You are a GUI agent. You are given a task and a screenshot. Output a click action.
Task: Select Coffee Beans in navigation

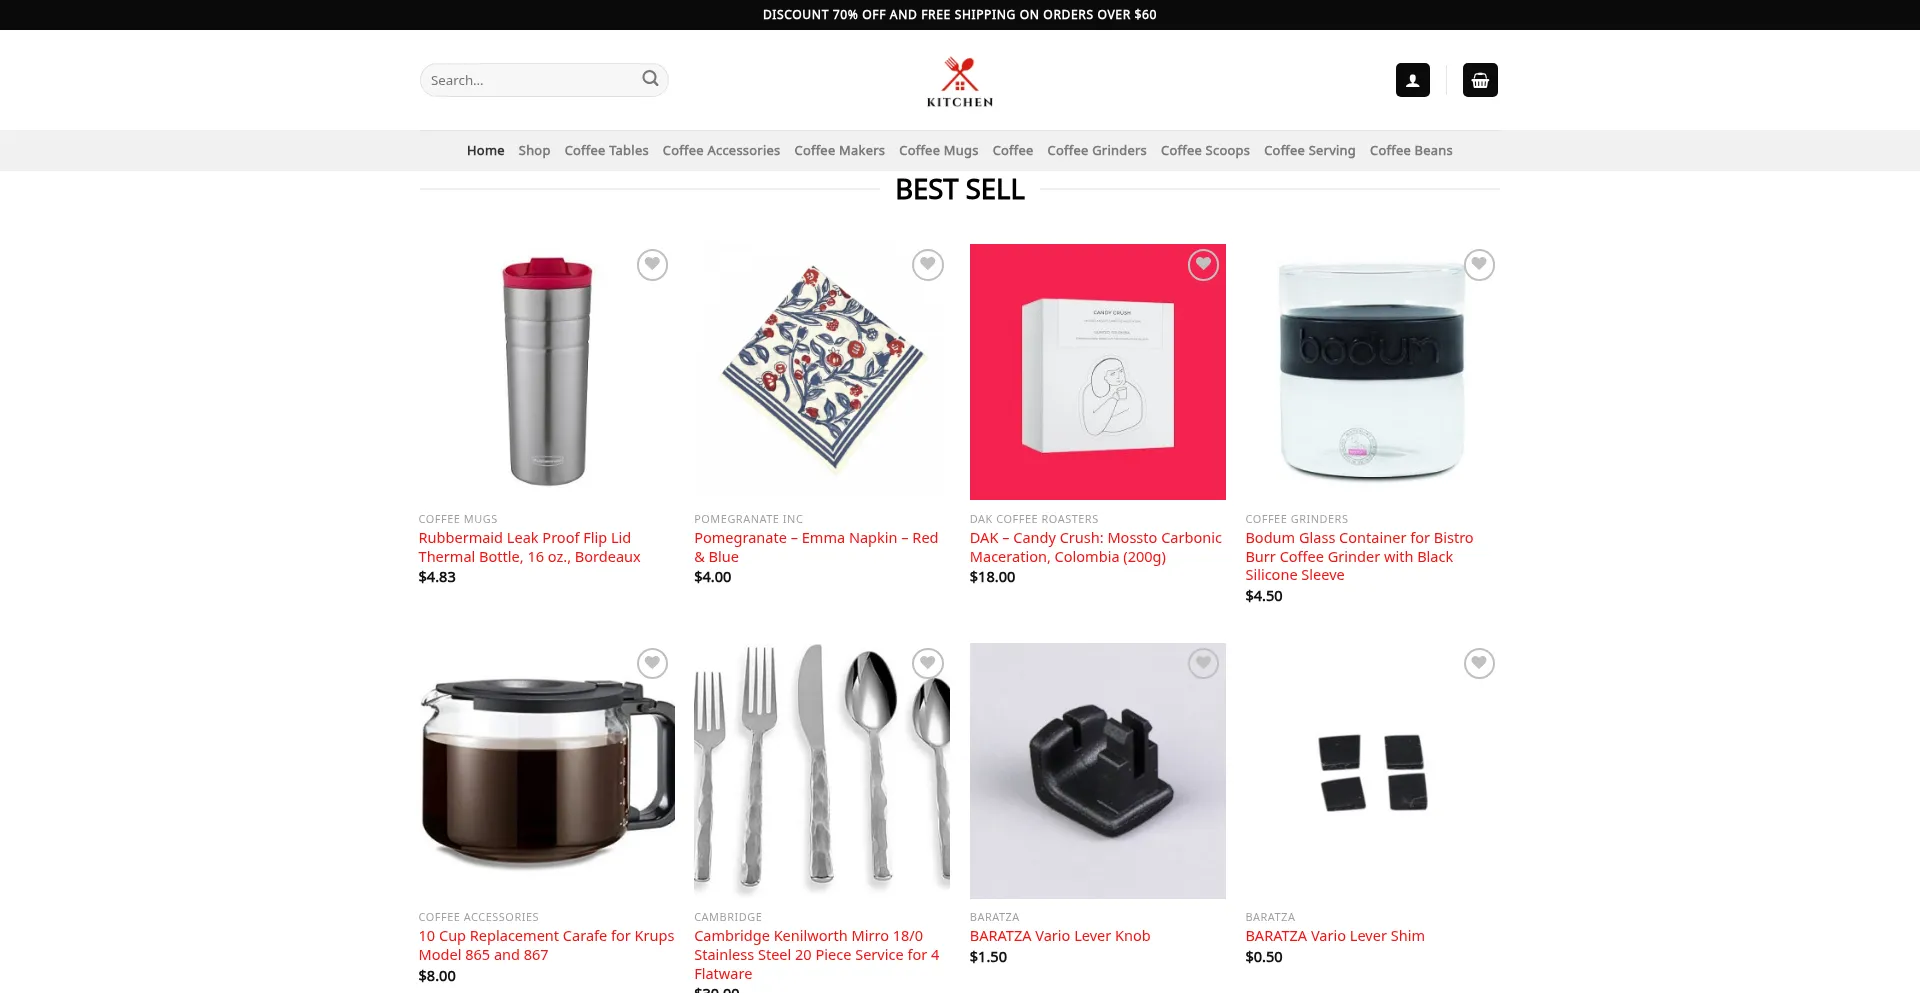click(1410, 150)
